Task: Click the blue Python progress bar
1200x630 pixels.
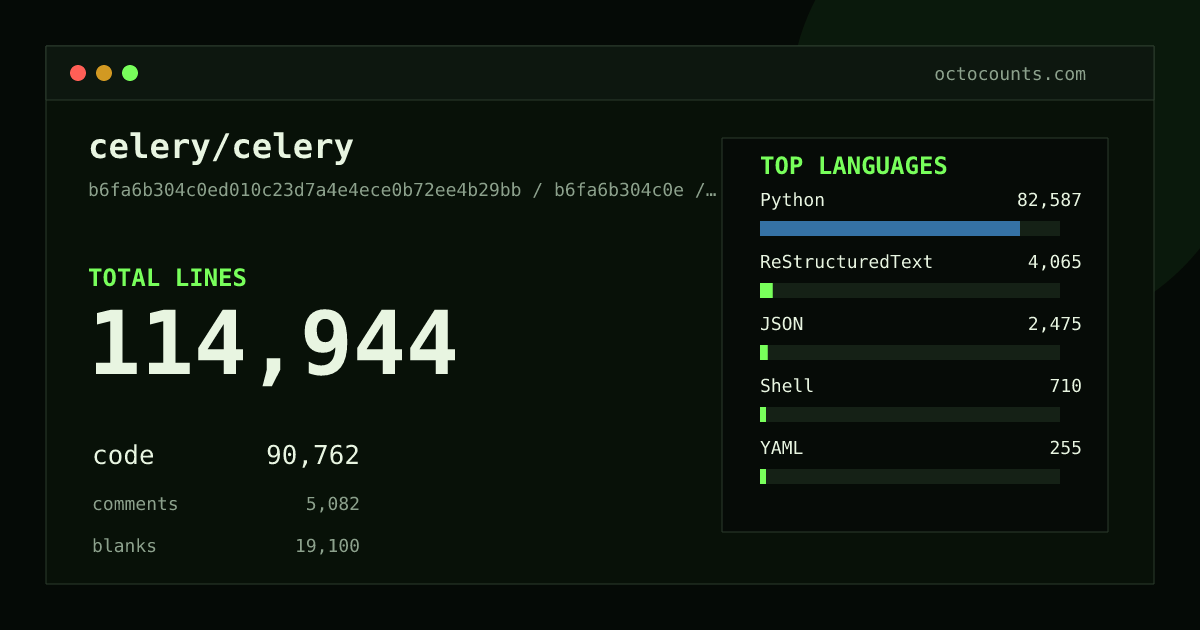Action: [x=890, y=228]
